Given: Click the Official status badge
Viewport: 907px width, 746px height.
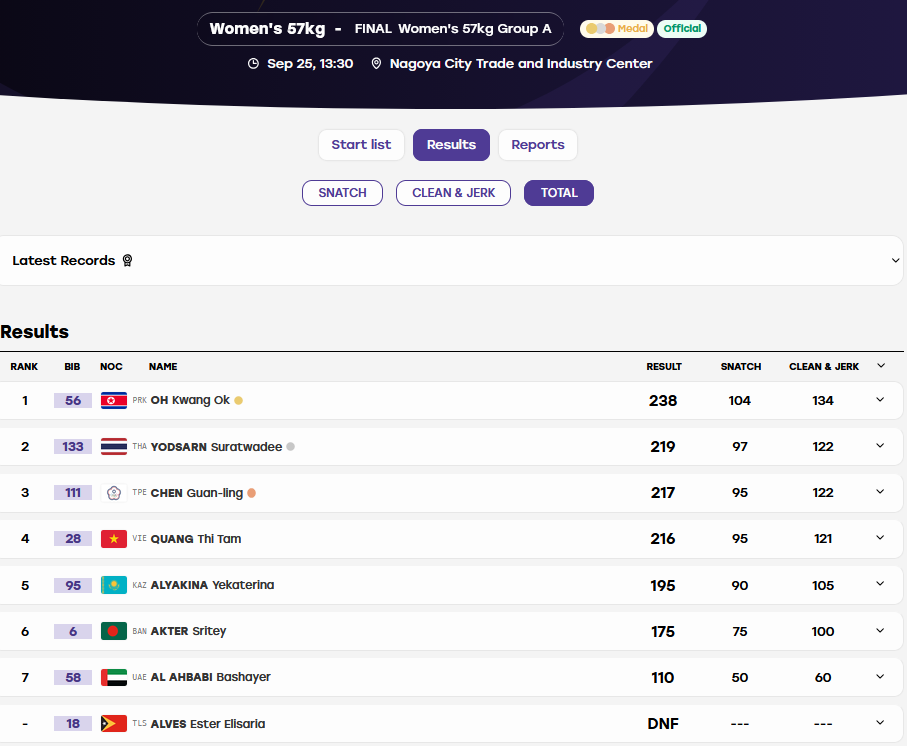Looking at the screenshot, I should click(x=682, y=28).
